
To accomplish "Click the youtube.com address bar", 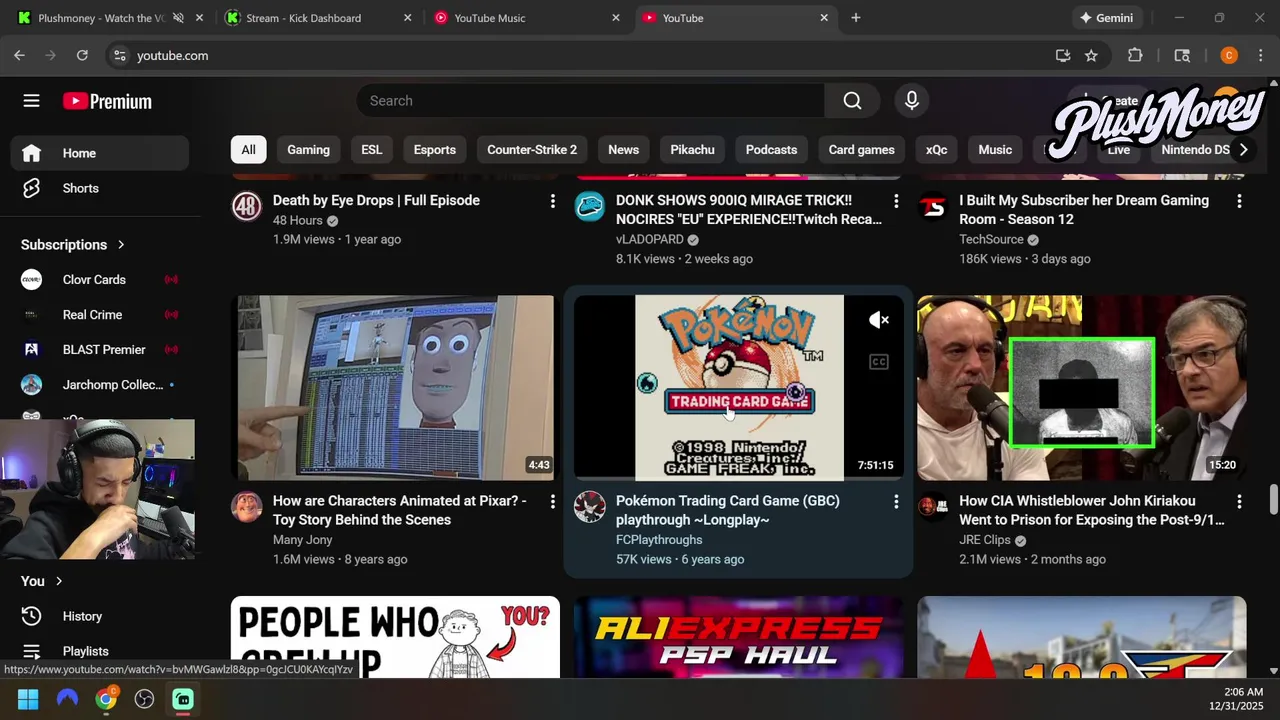I will 580,56.
